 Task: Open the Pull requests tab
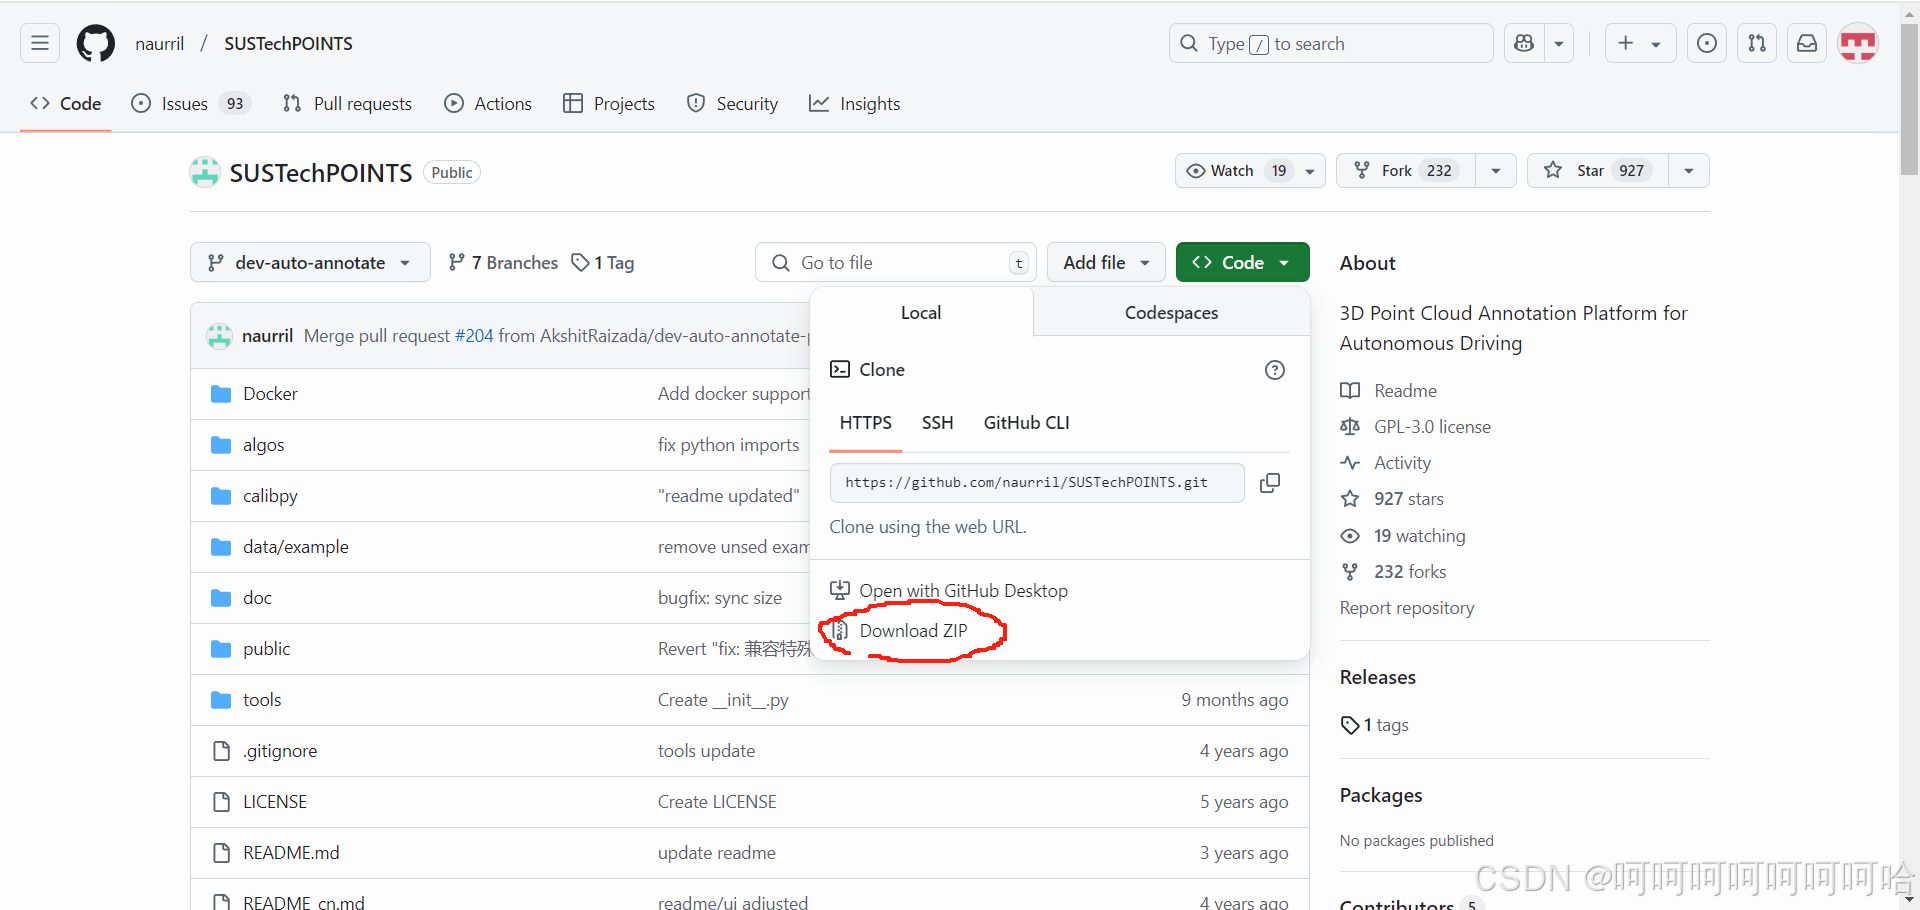point(347,104)
